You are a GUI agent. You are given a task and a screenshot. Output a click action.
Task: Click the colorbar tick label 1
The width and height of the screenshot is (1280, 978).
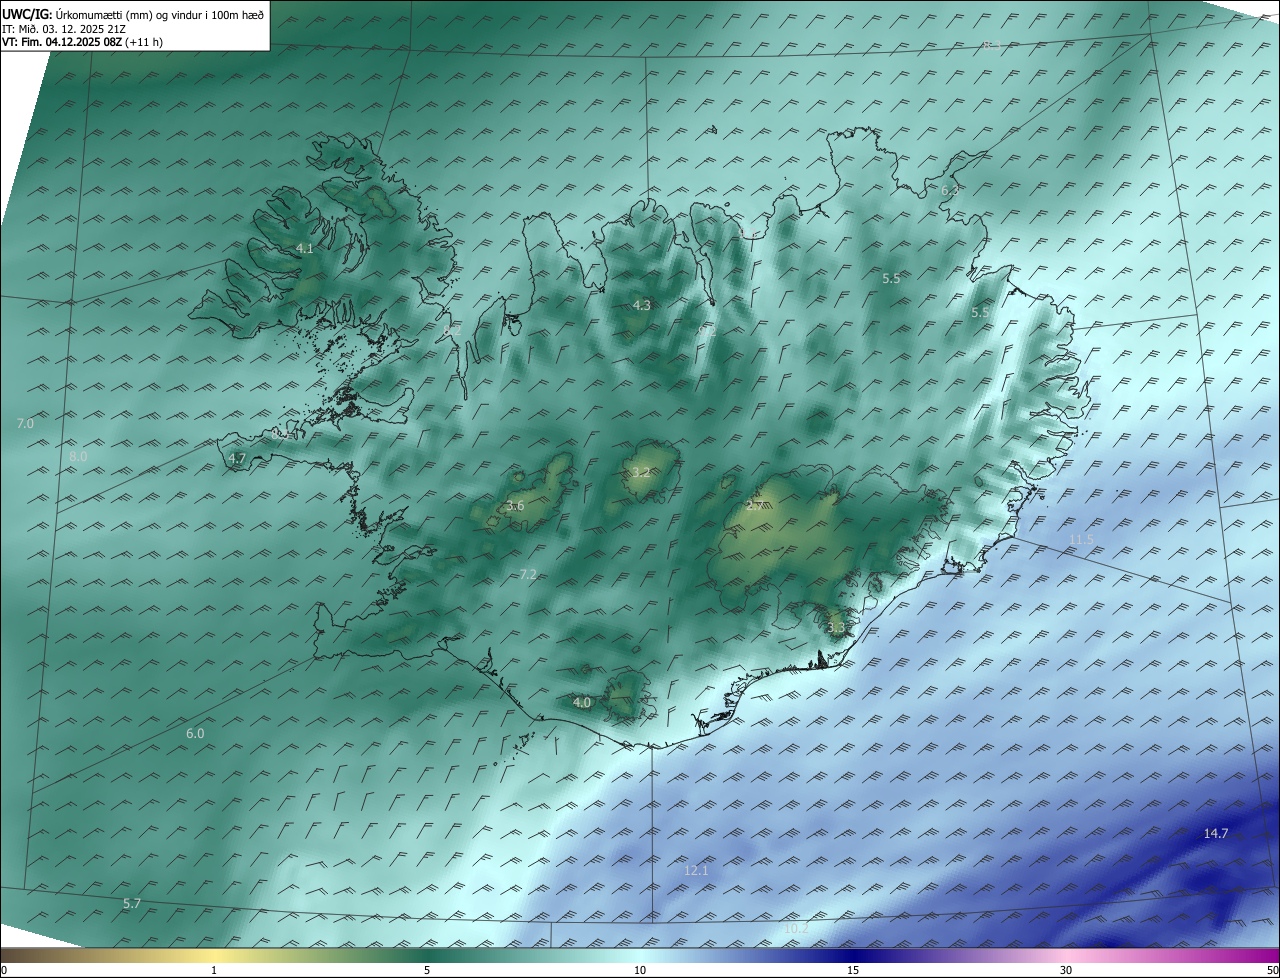tap(214, 970)
